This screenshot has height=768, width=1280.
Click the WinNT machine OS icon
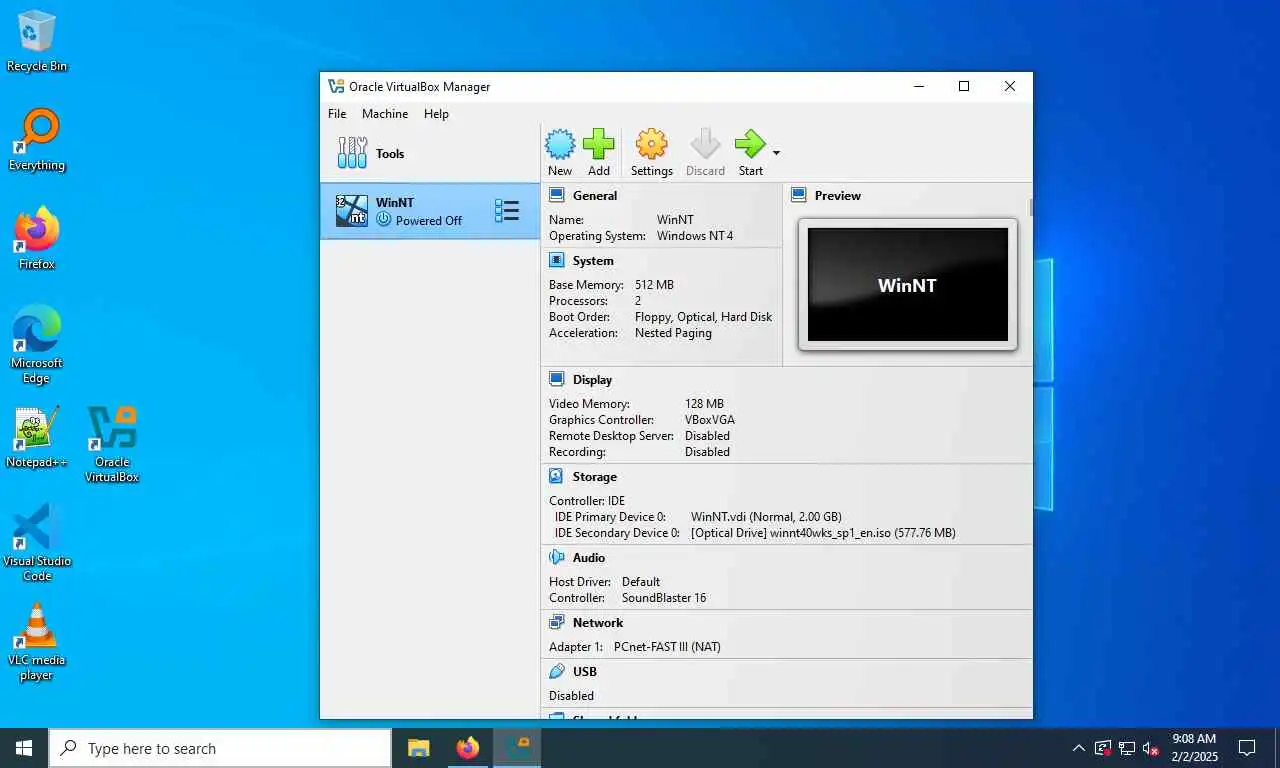(352, 210)
